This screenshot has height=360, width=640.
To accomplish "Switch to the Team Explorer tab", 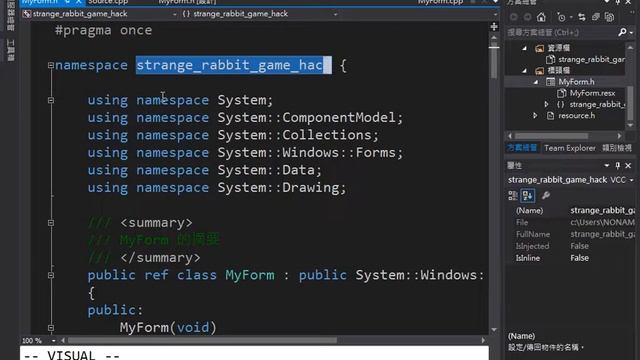I will point(570,148).
